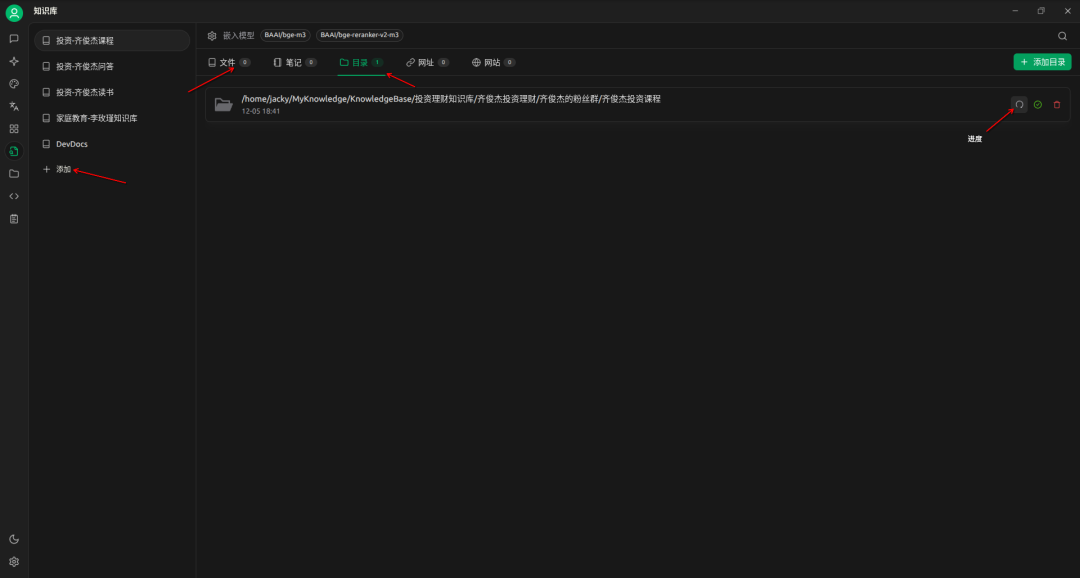Screen dimensions: 1080x578
Task: Click the refresh icon on the directory row
Action: point(1019,105)
